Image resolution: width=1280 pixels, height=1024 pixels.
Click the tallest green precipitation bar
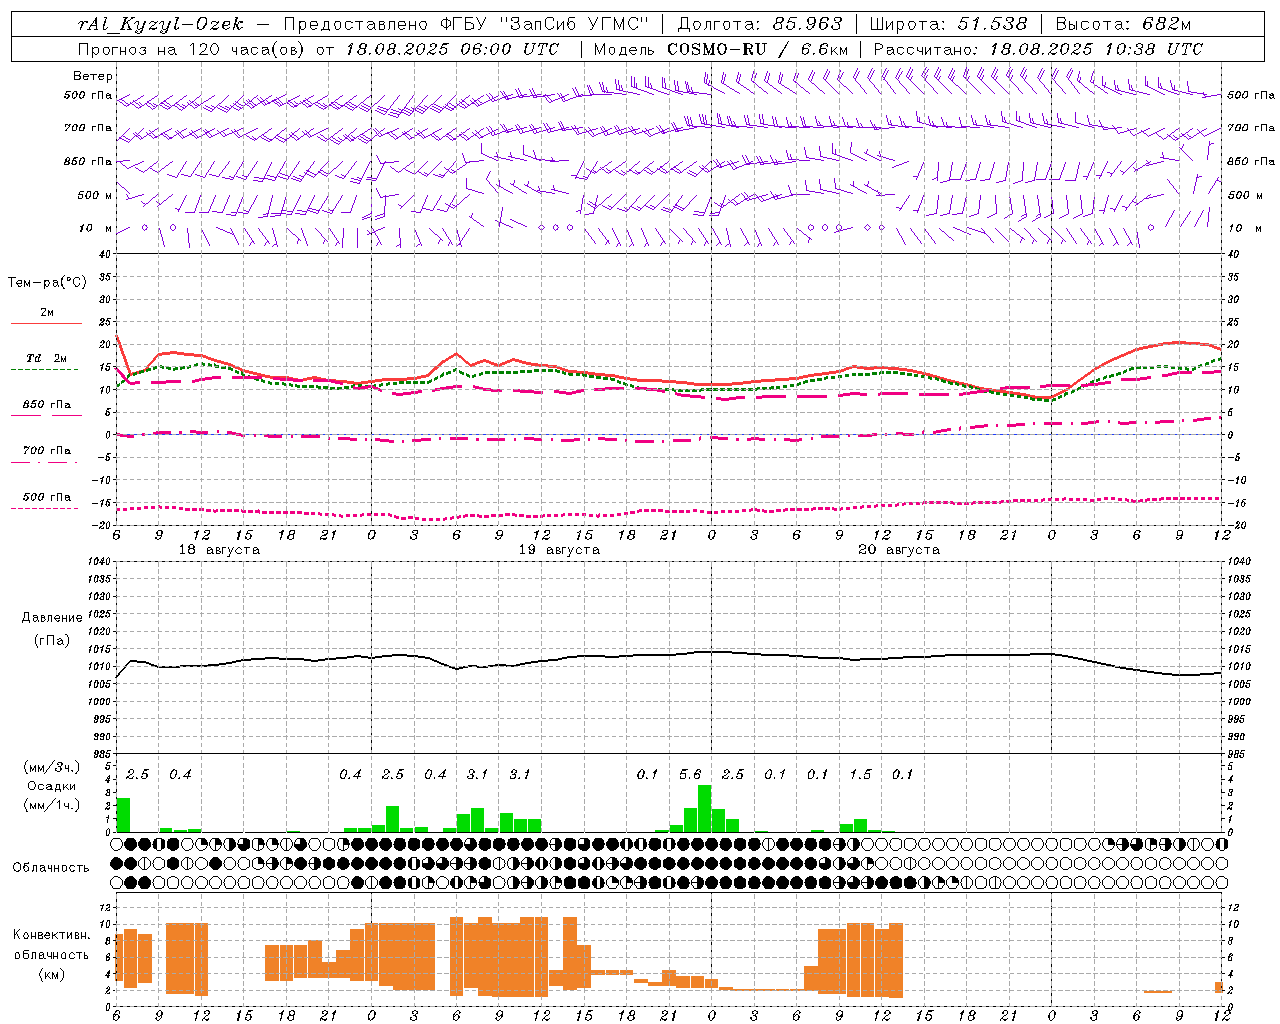click(705, 808)
